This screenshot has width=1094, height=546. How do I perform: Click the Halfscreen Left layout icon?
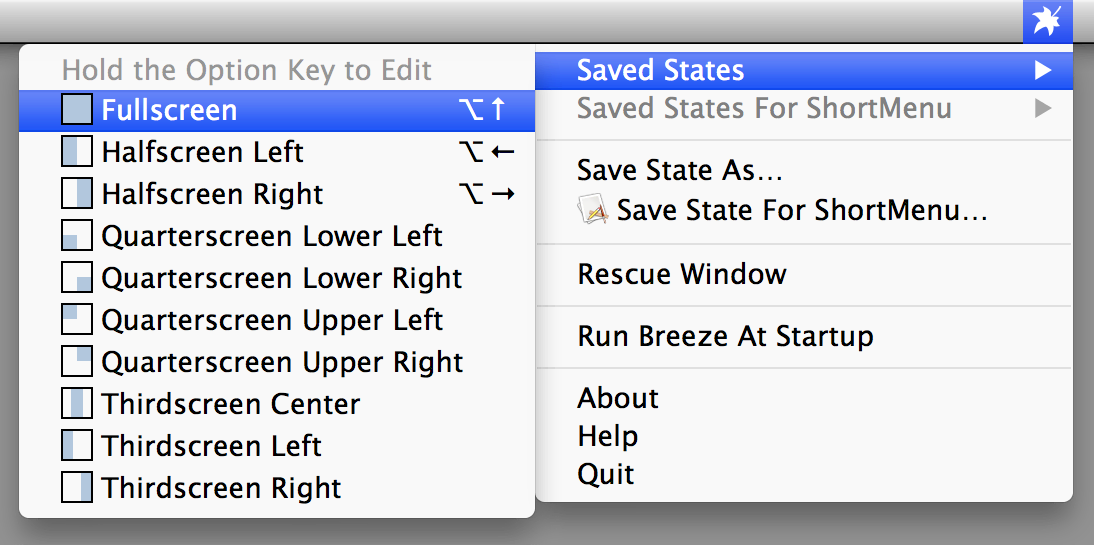click(76, 152)
